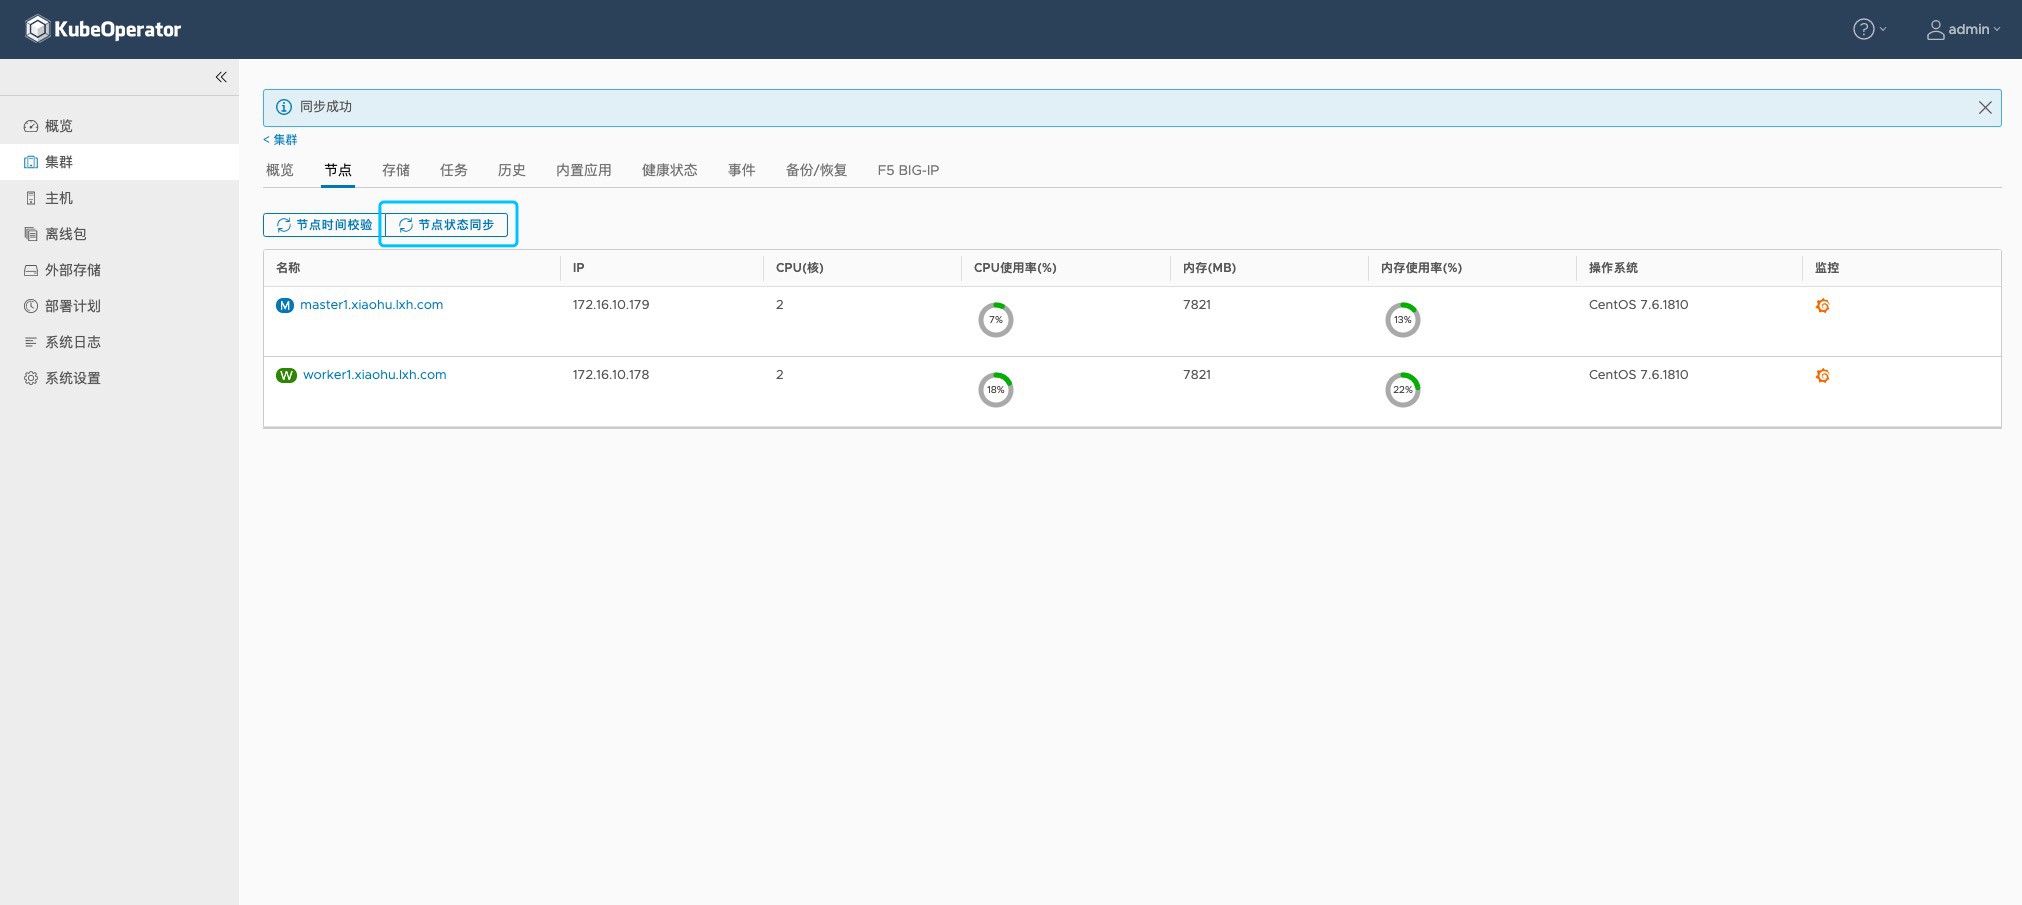Click the list icon beside 系统日志 in sidebar
Viewport: 2022px width, 905px height.
point(31,342)
